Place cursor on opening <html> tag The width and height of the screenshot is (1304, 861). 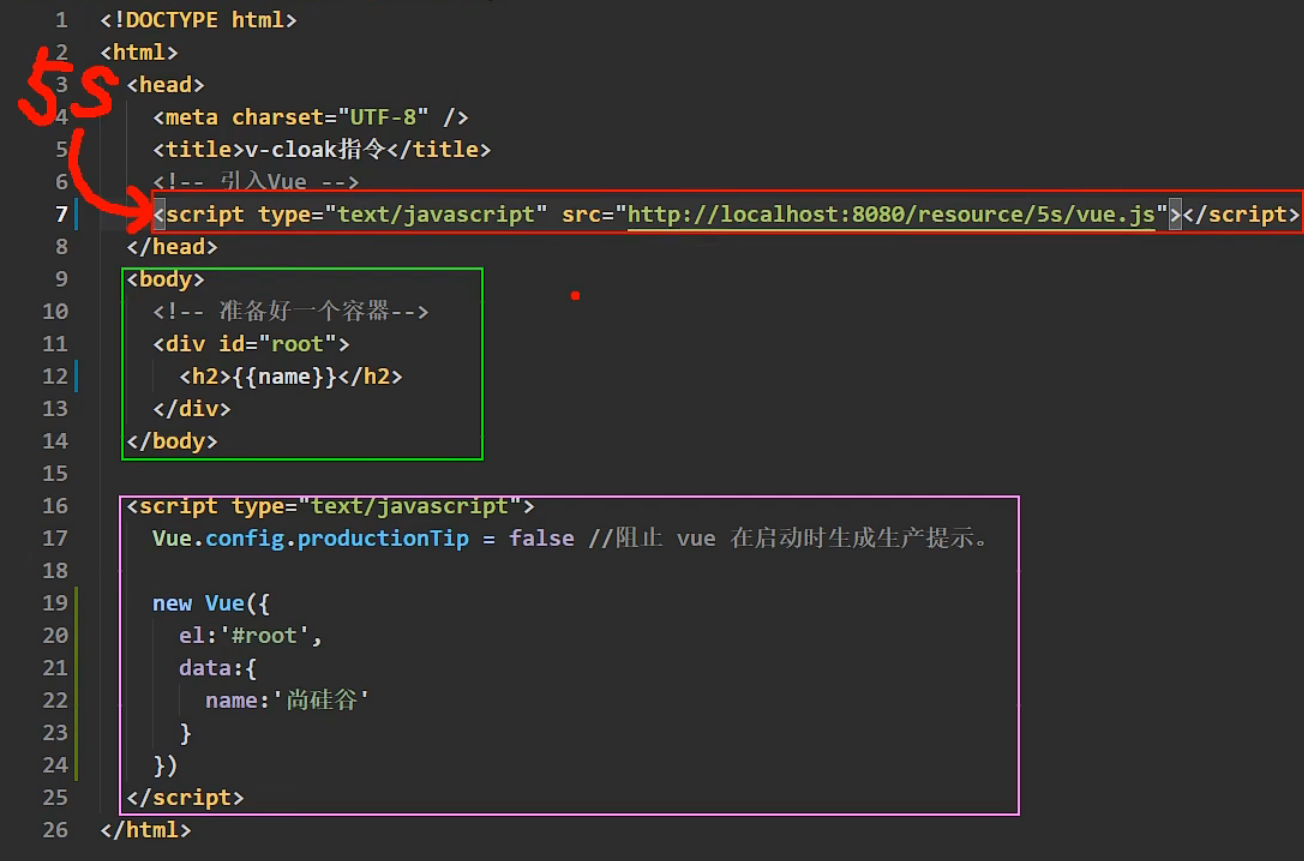(139, 52)
